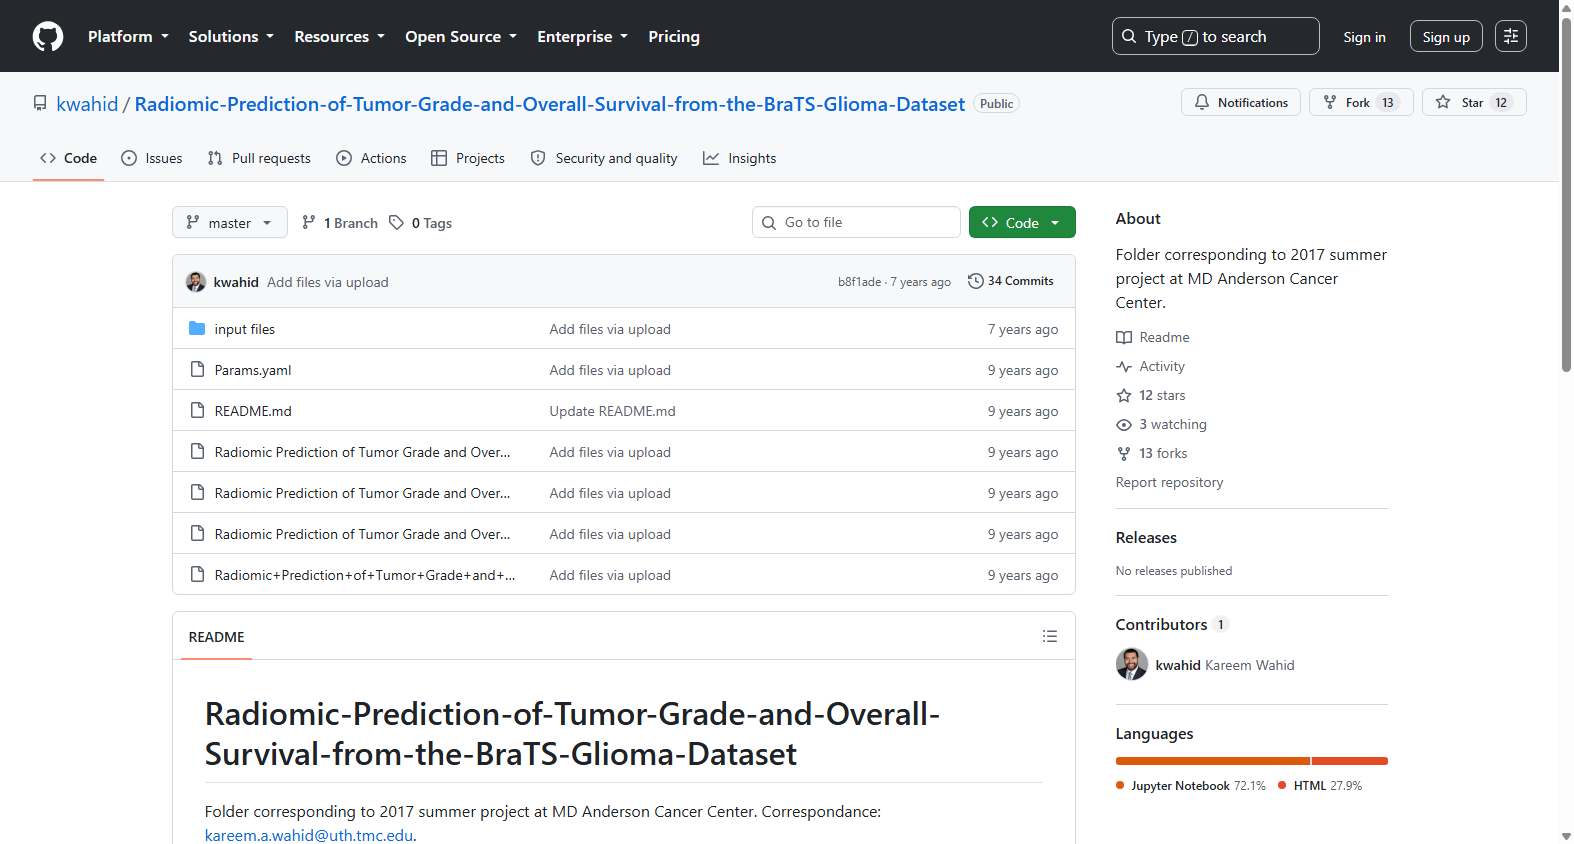This screenshot has width=1574, height=844.
Task: Click the Go to file search field
Action: coord(856,222)
